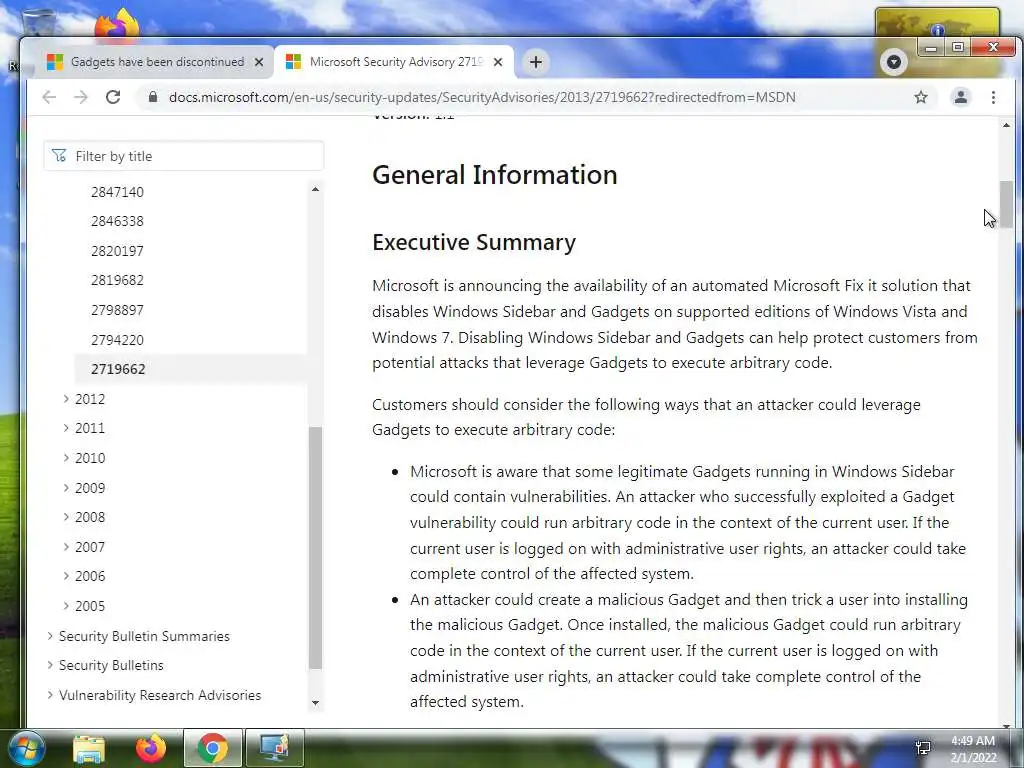
Task: Expand the 2010 tree node
Action: (66, 458)
